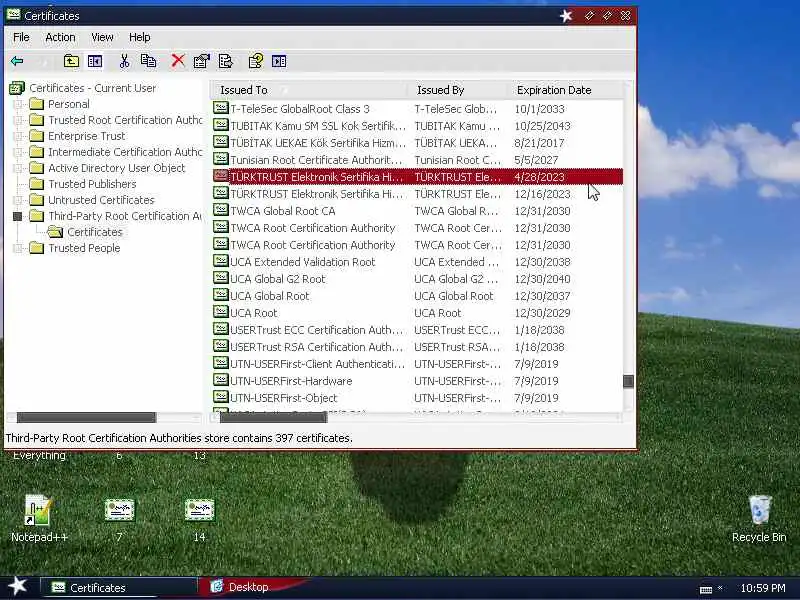Expand the Untrusted Certificates node
Viewport: 800px width, 600px height.
(18, 200)
